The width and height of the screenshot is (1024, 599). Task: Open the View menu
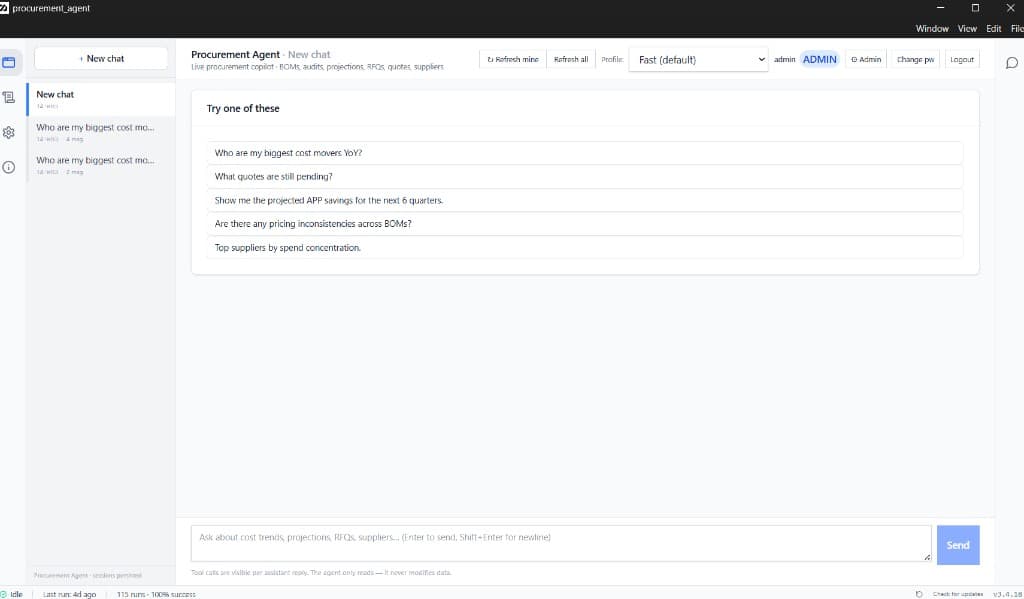click(967, 29)
